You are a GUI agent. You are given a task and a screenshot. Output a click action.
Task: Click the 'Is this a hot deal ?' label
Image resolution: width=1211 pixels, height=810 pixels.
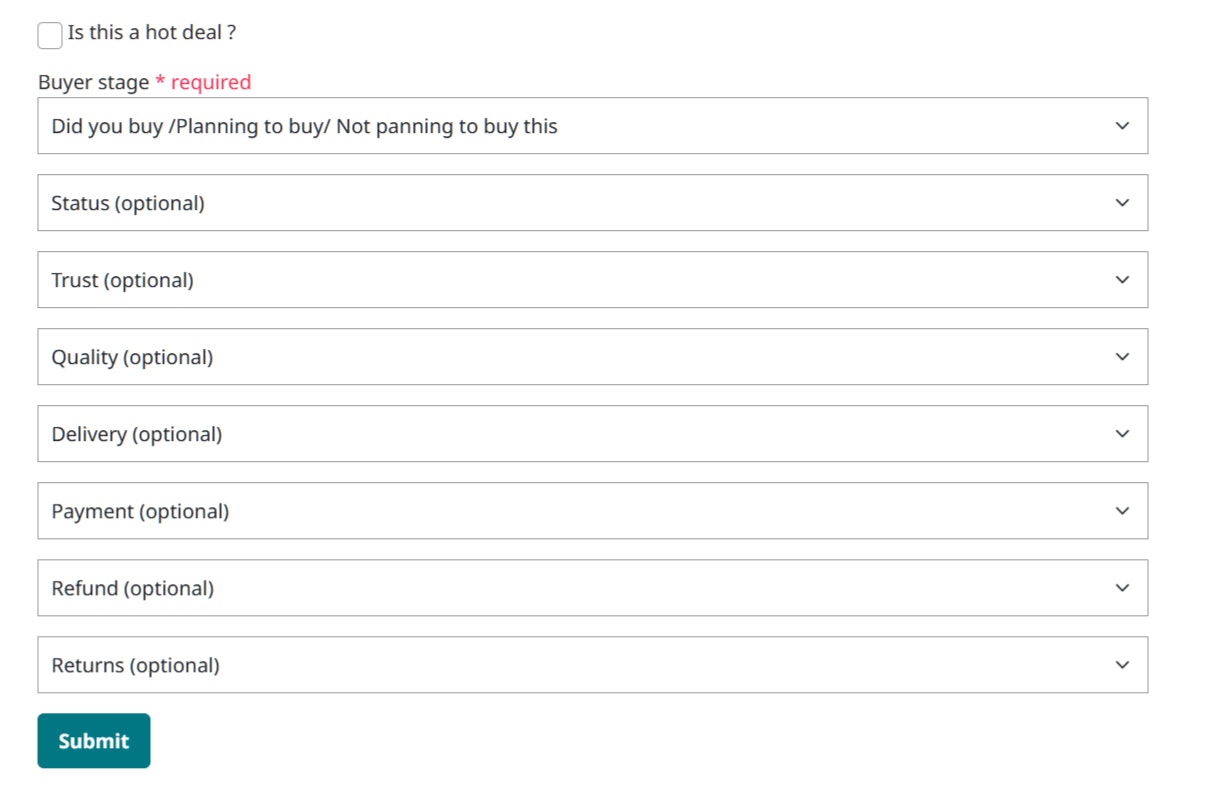click(152, 33)
